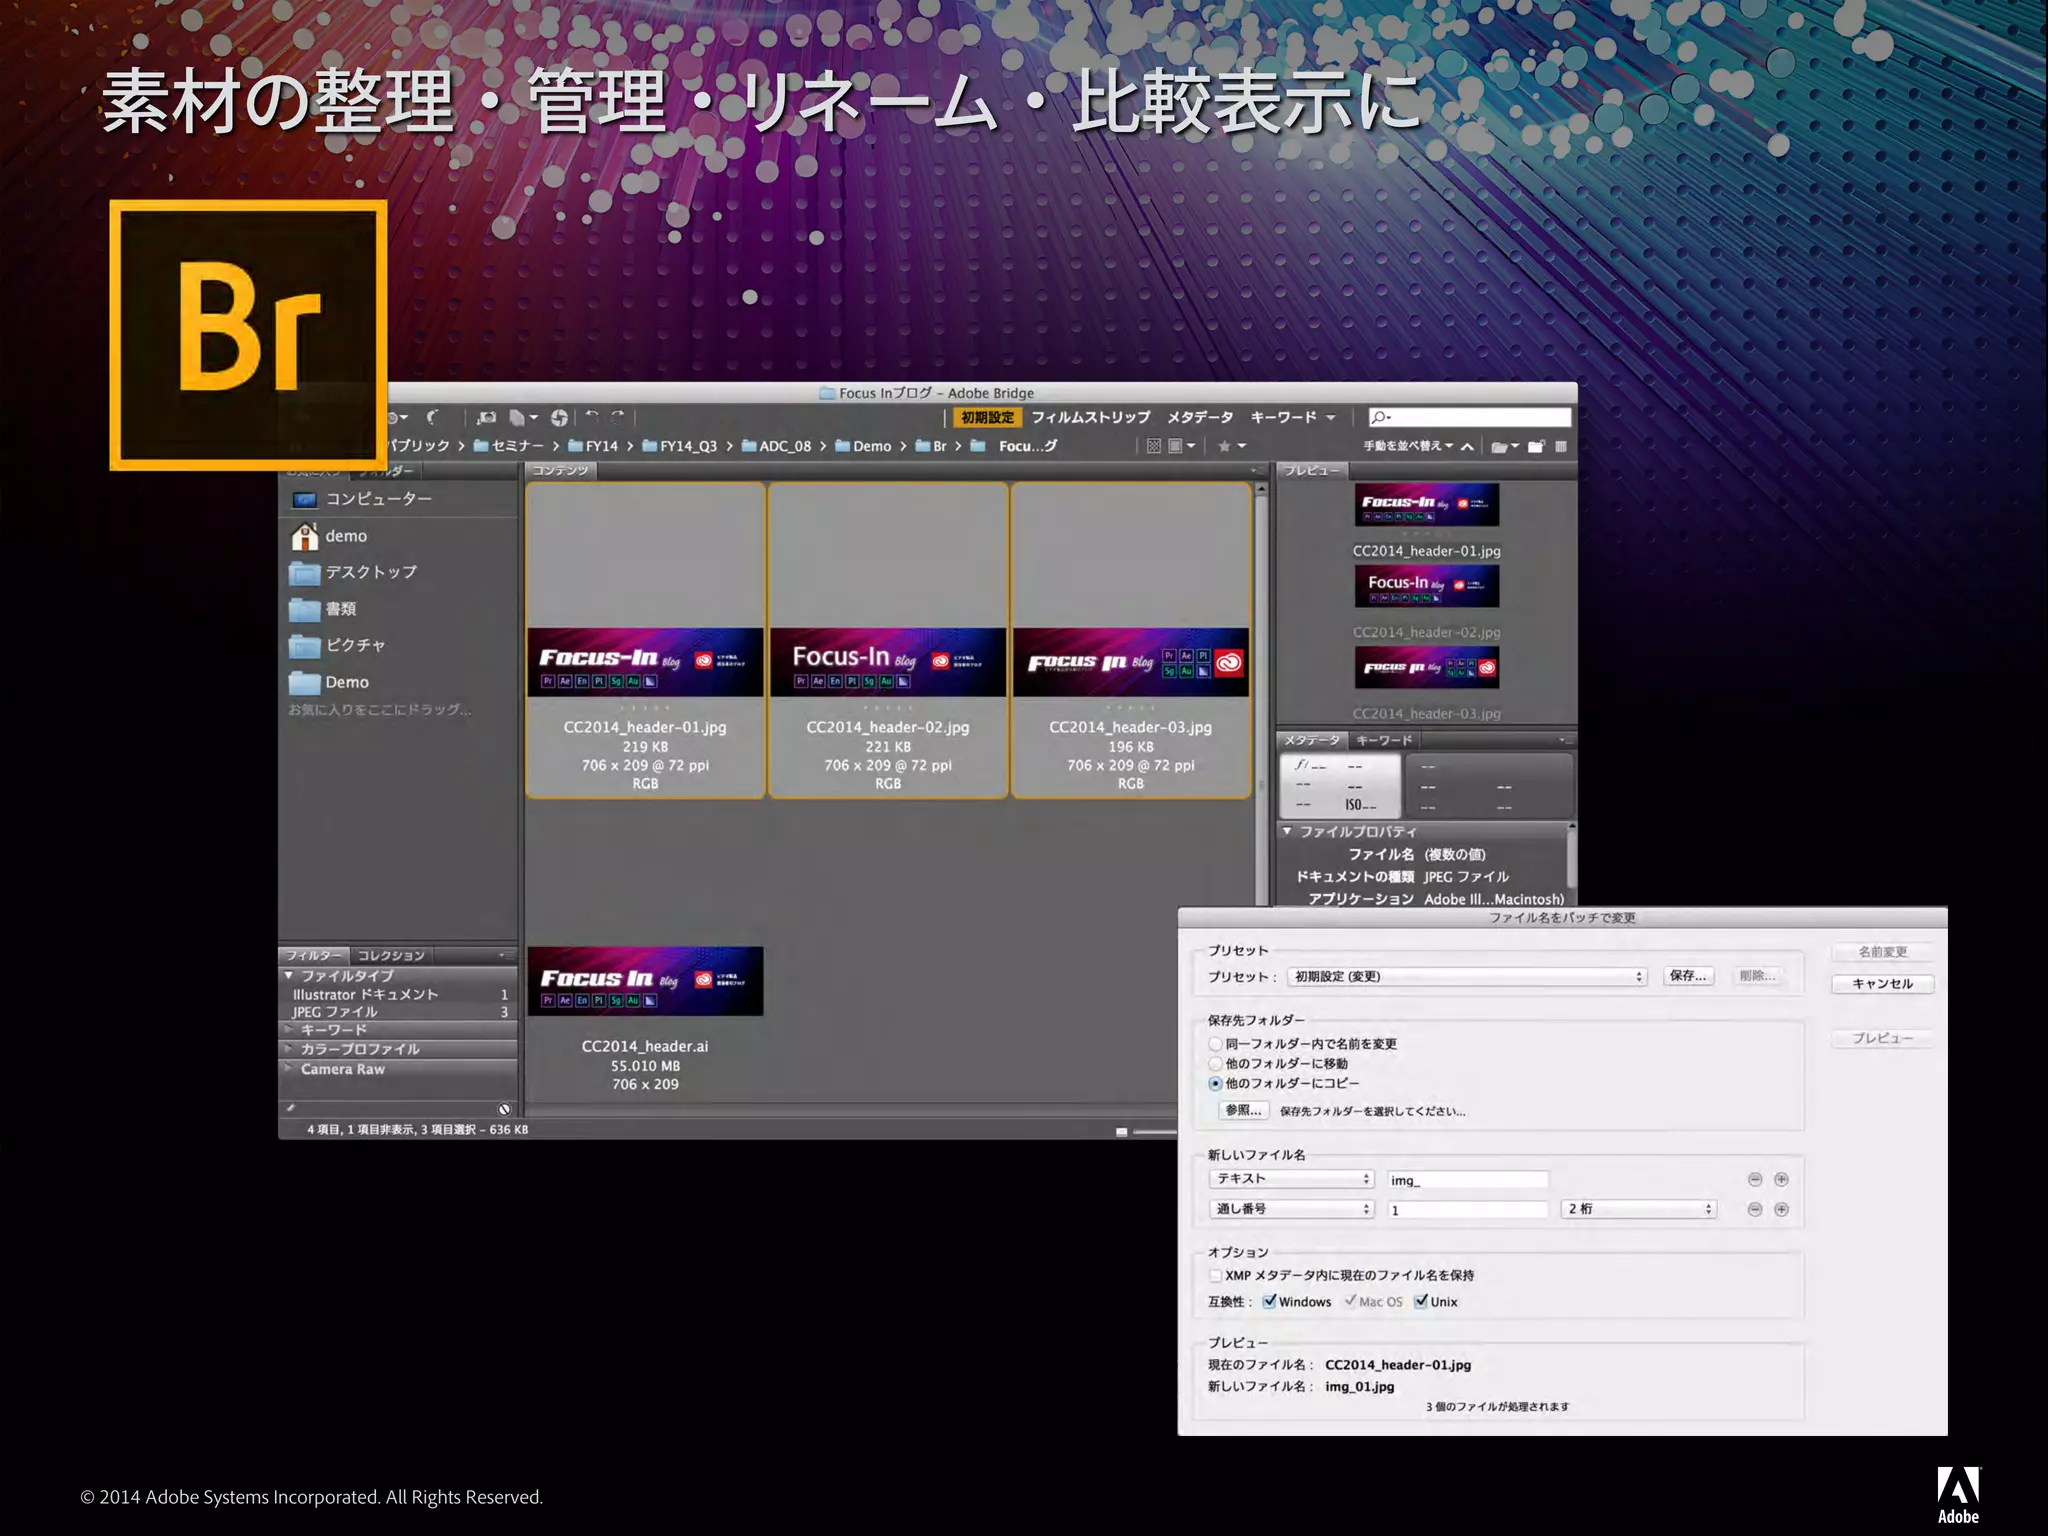Toggle the Windows compatibility checkbox
The image size is (2048, 1536).
point(1269,1301)
